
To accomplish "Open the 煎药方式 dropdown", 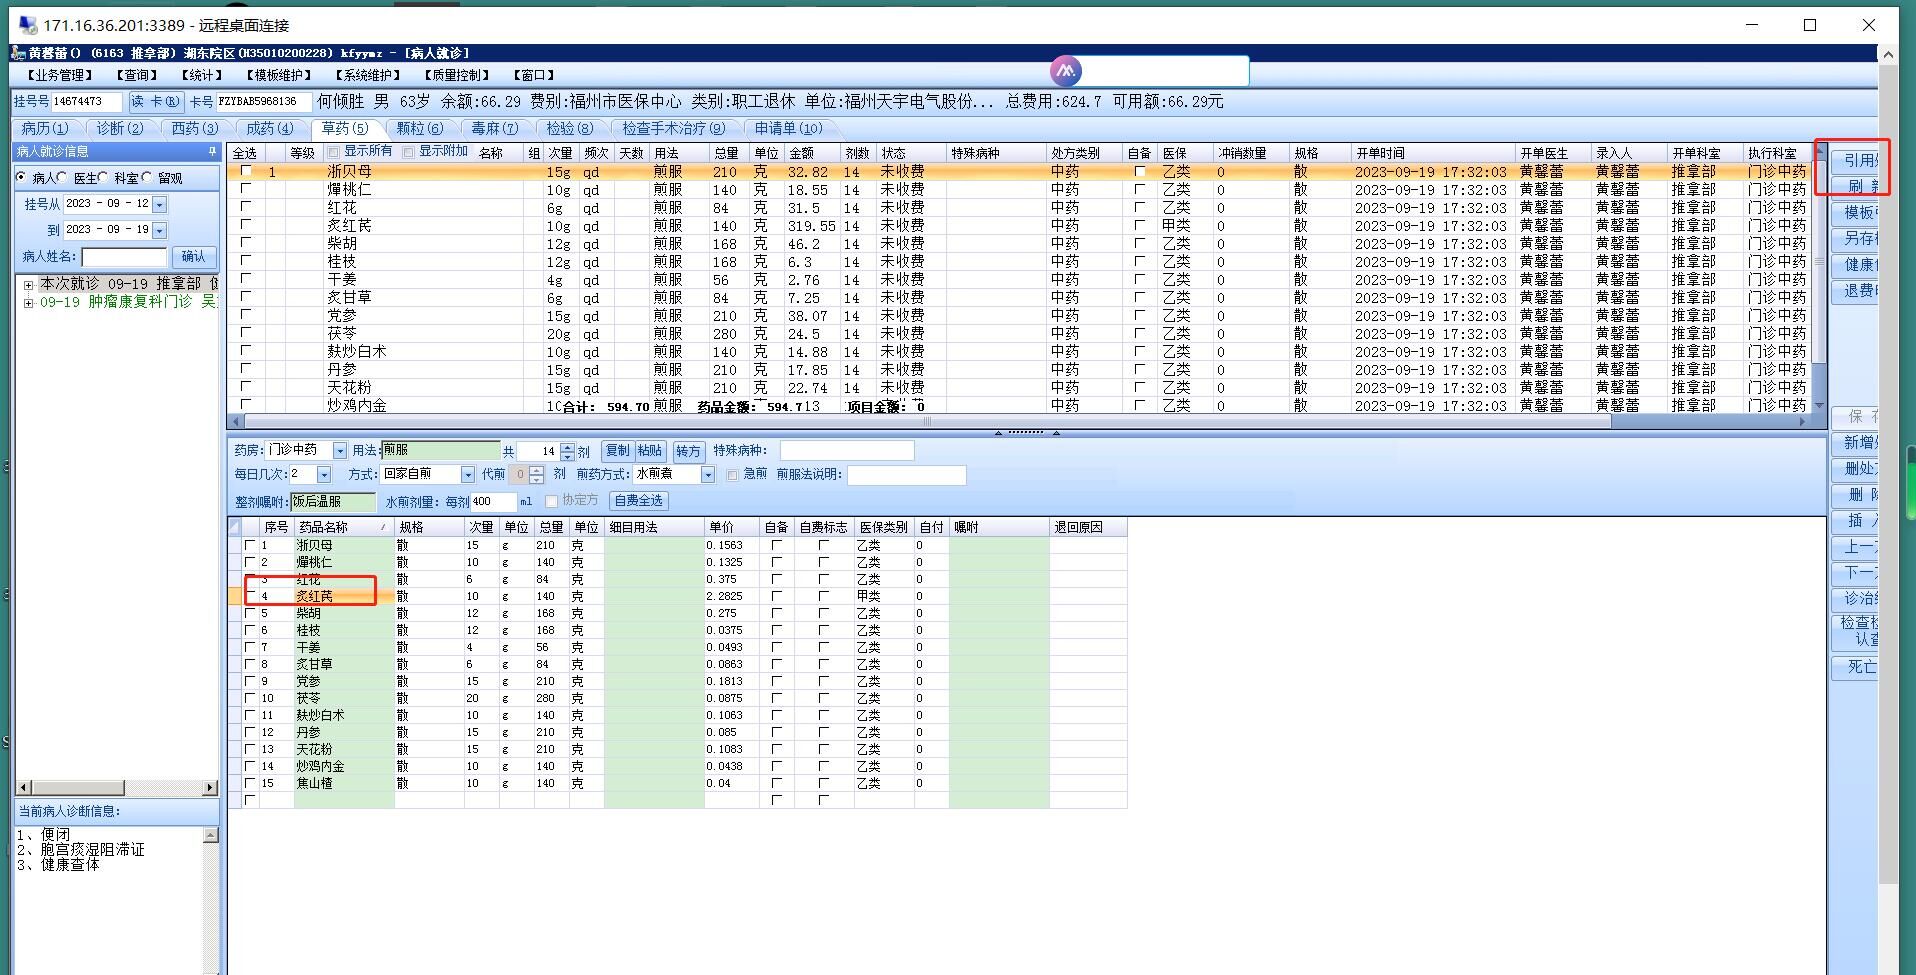I will click(x=708, y=475).
